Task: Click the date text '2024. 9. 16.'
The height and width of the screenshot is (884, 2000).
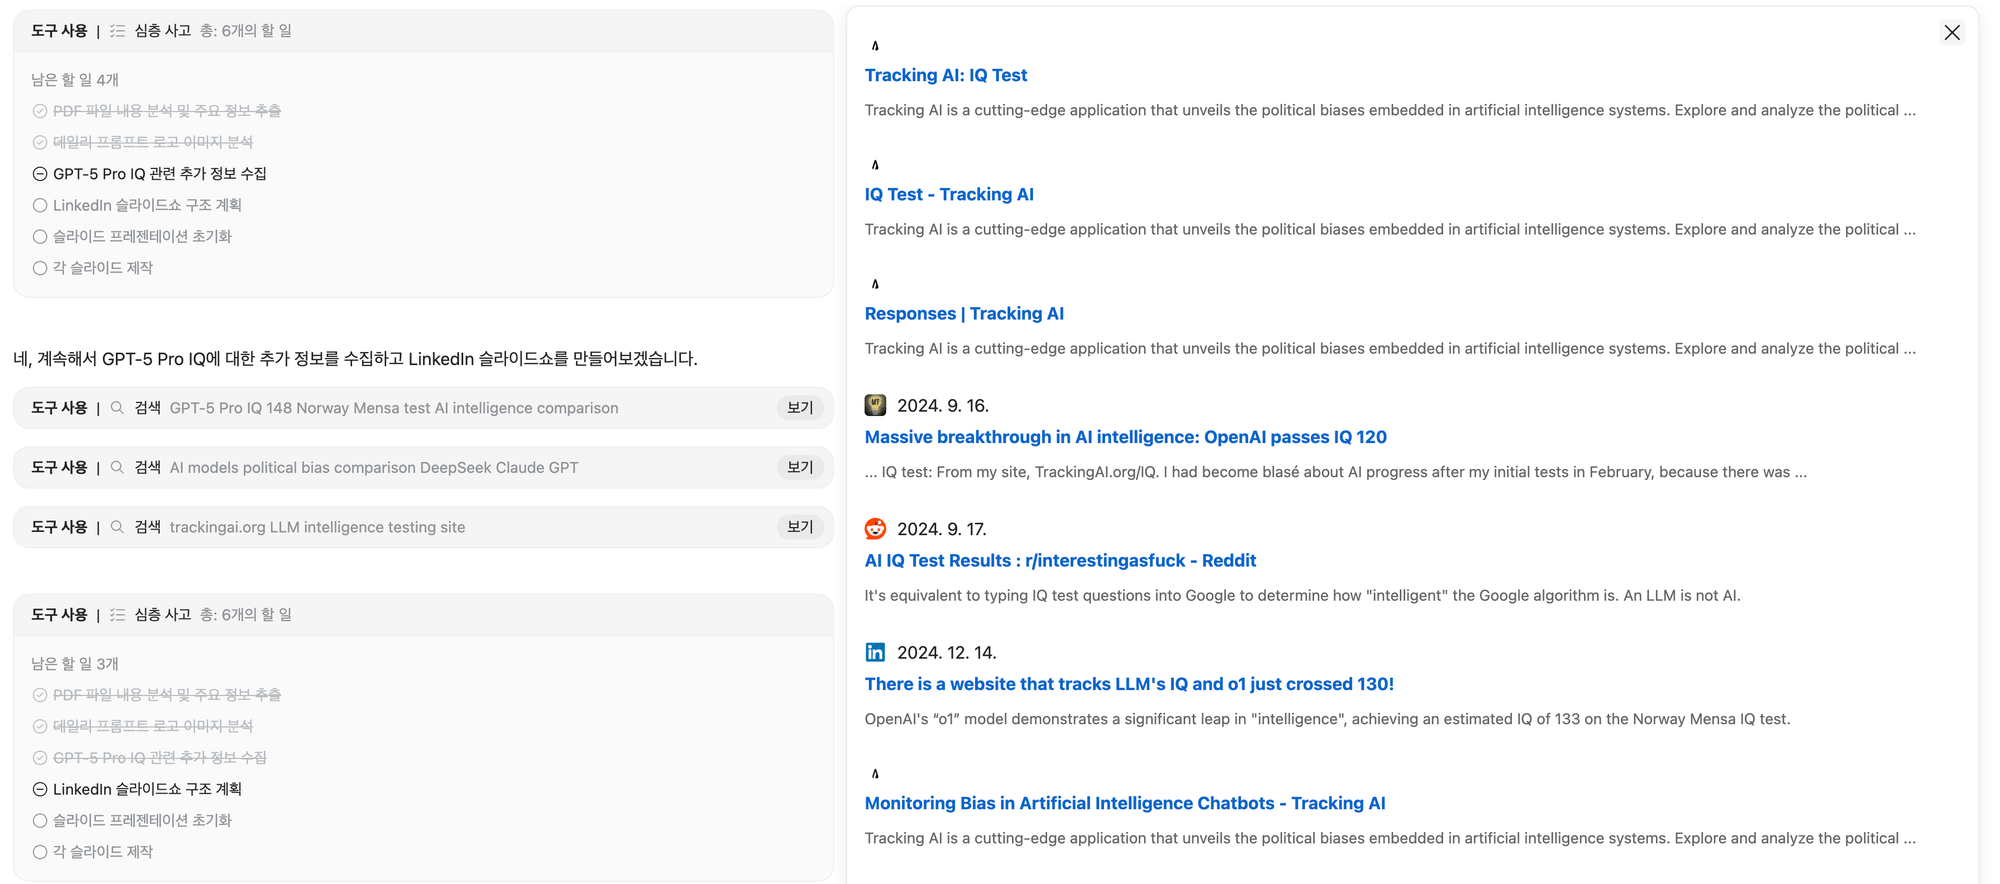Action: pos(943,405)
